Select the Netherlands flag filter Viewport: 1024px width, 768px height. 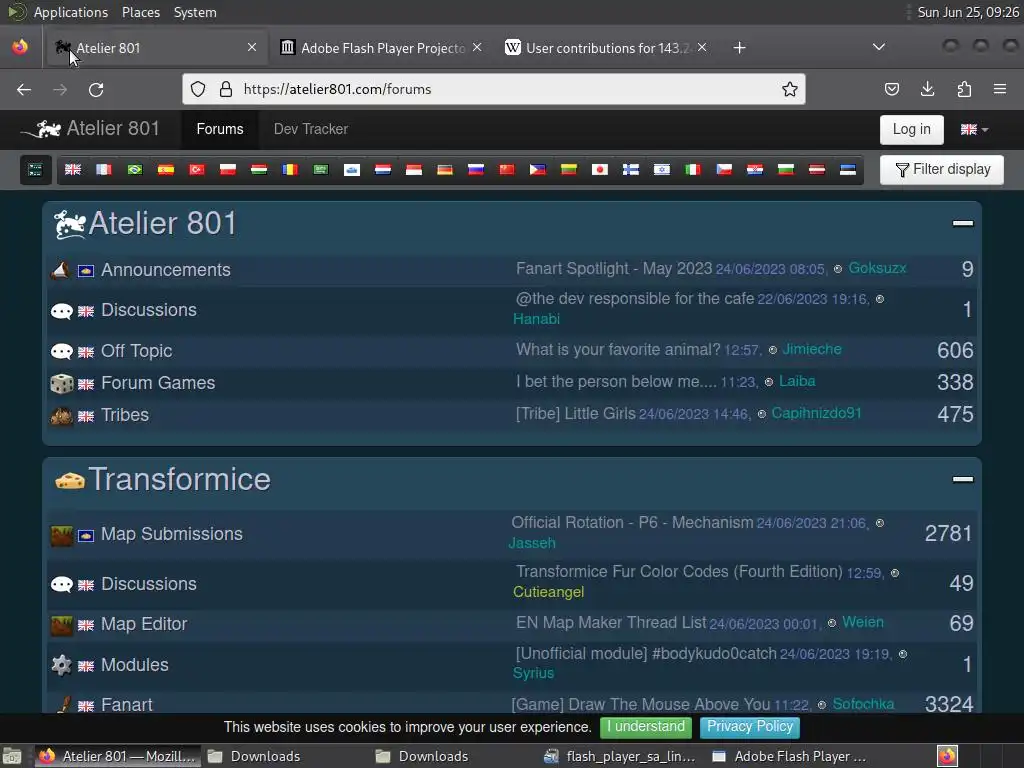383,170
